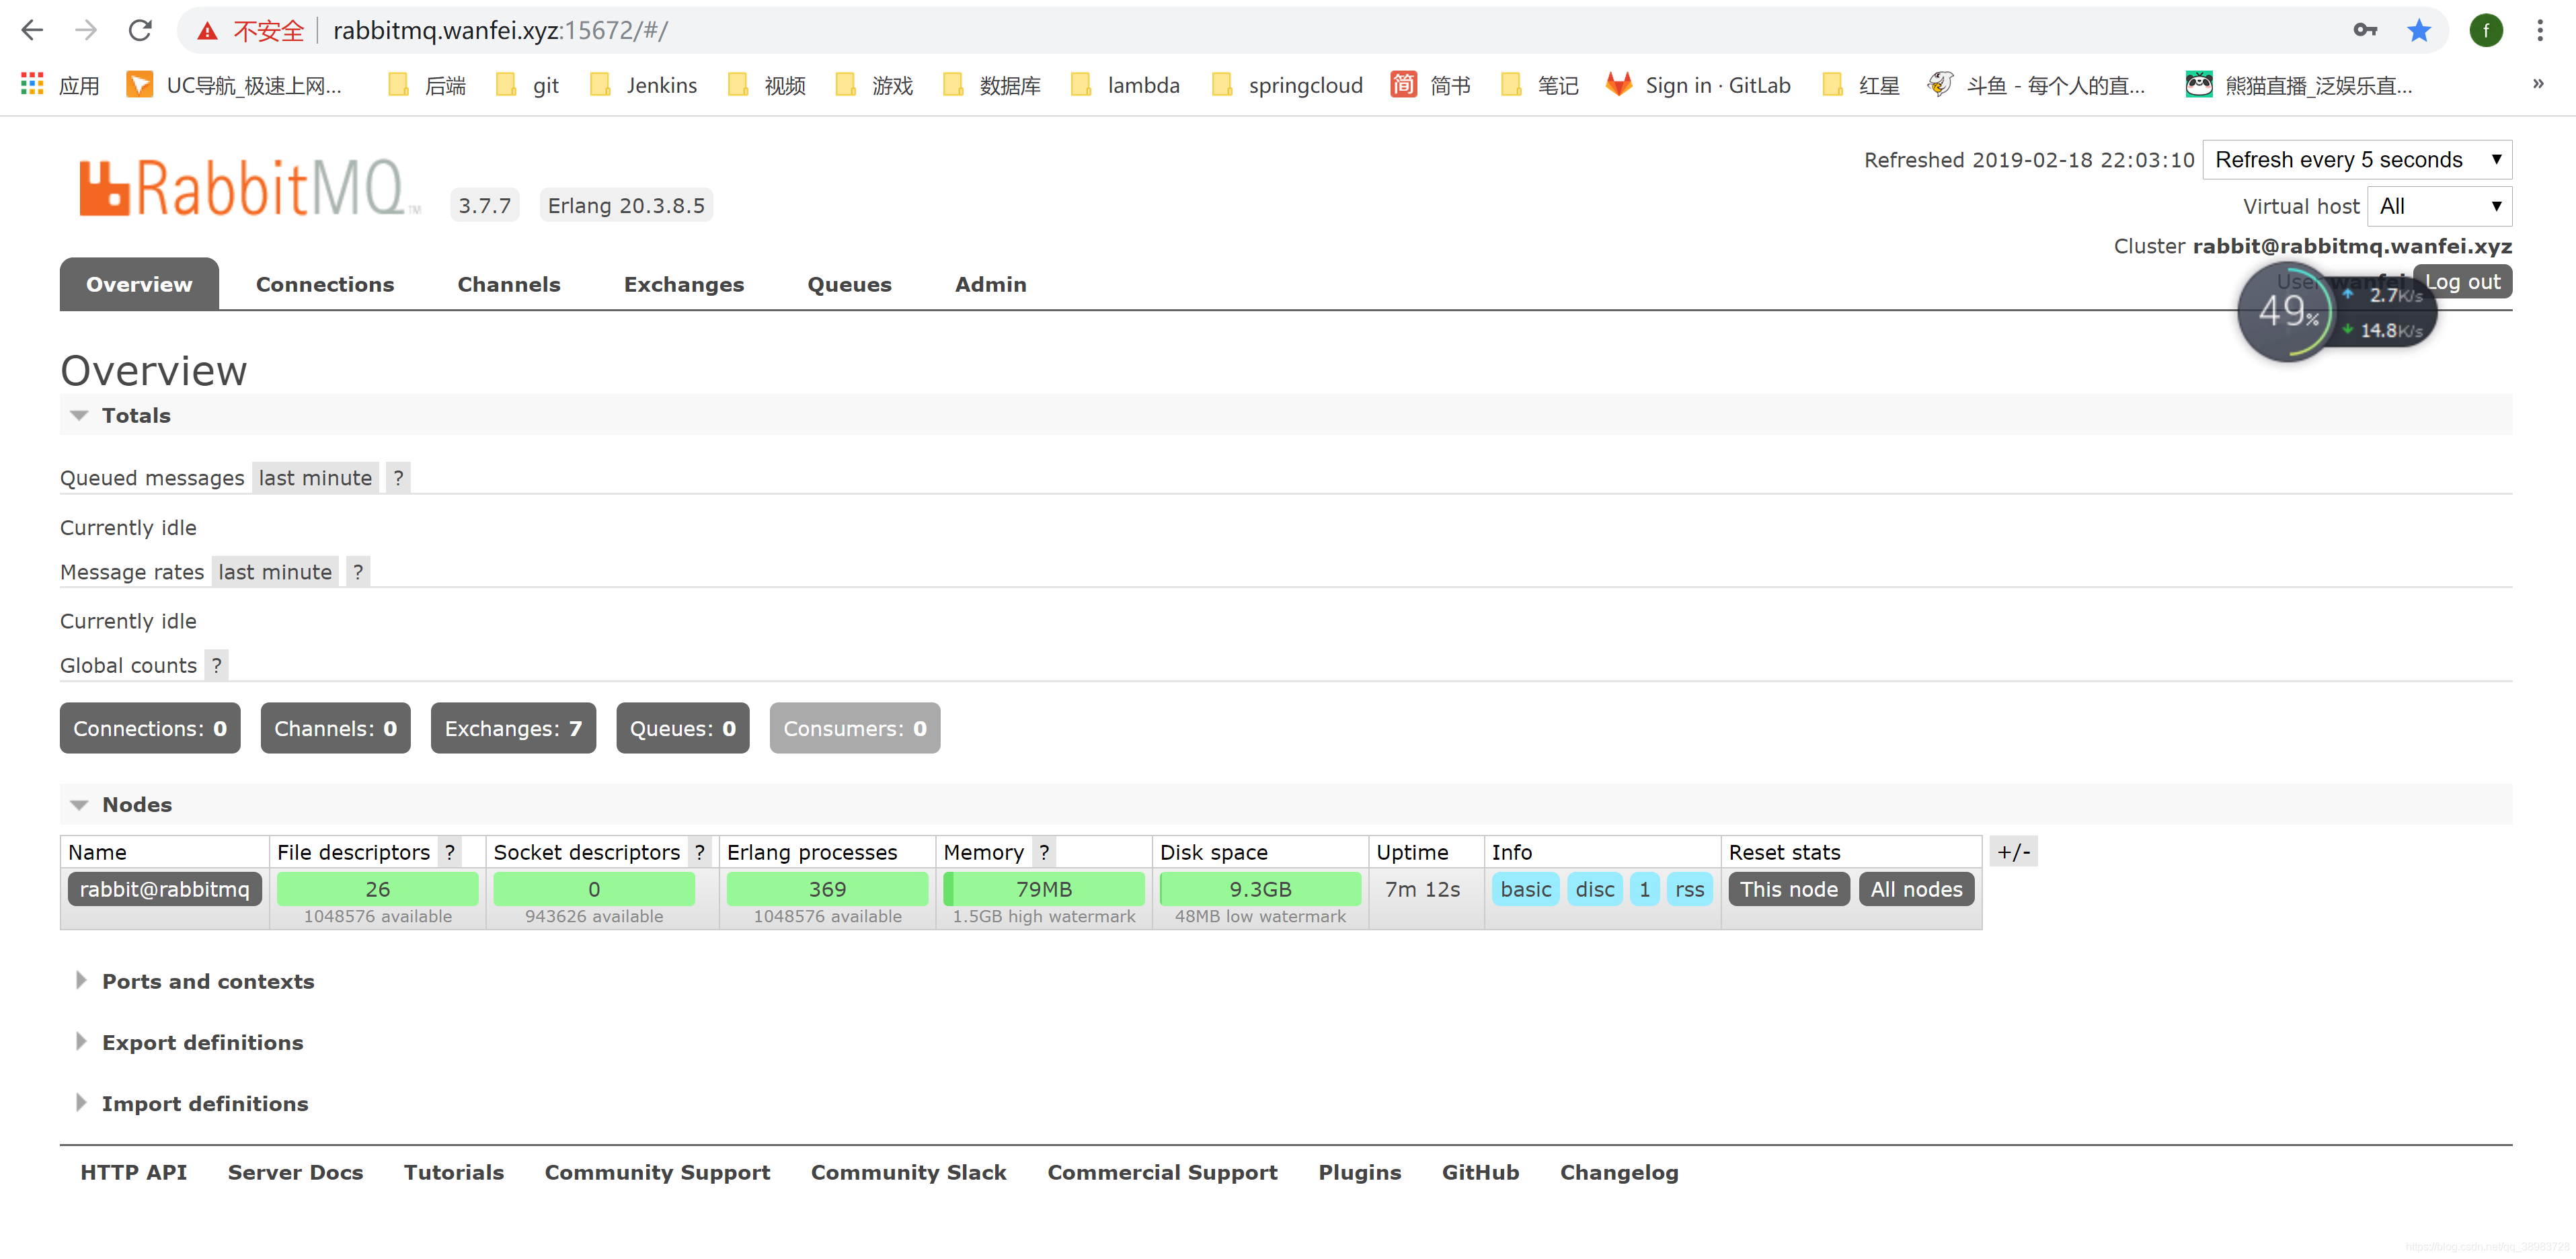Click the insecure site warning icon
Screen dimensions: 2576x1259
(207, 31)
